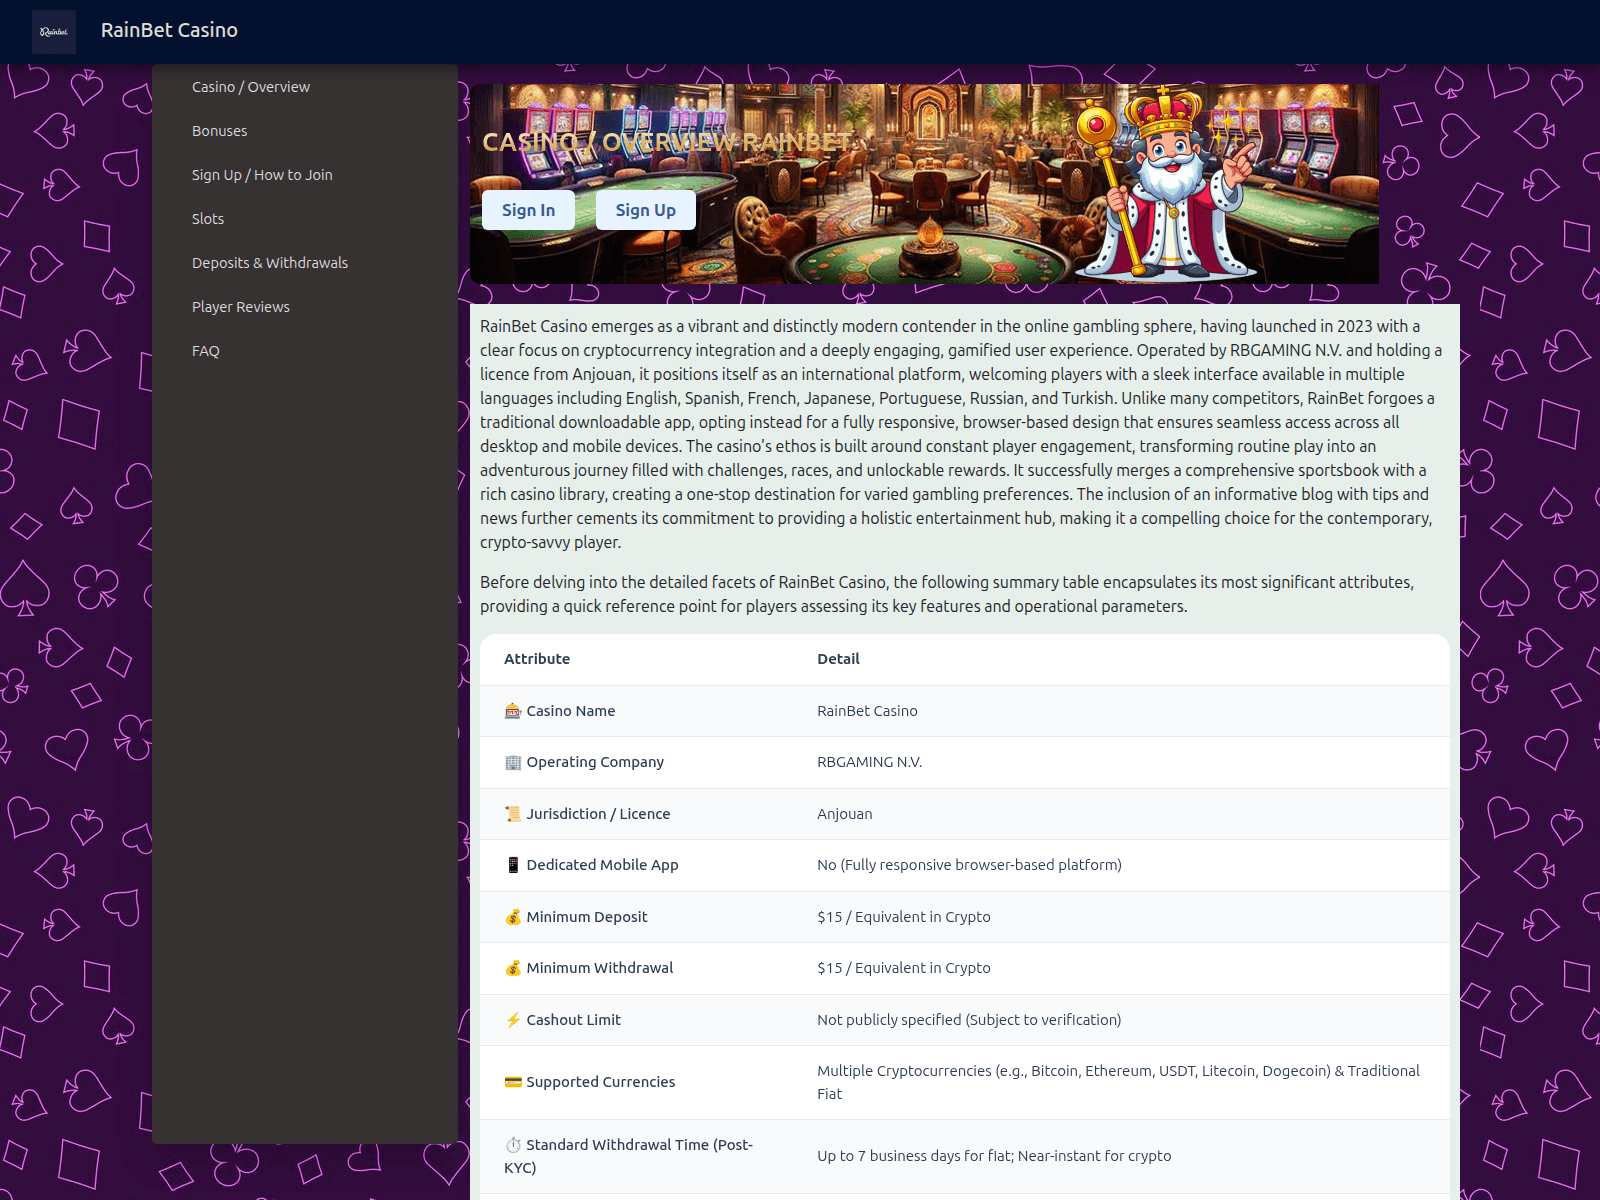
Task: Click the Attribute column header
Action: click(x=537, y=659)
